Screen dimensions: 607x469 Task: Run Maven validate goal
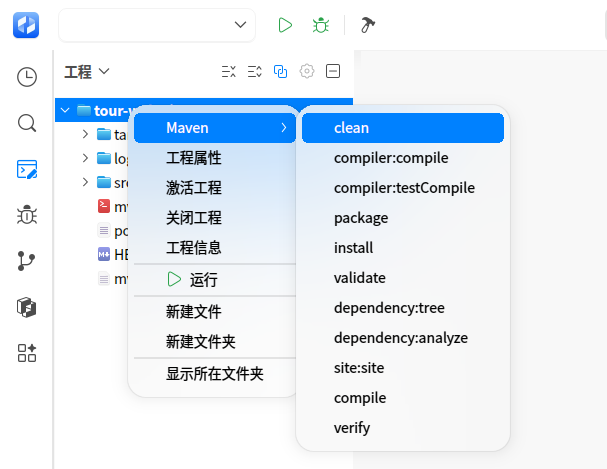tap(403, 278)
